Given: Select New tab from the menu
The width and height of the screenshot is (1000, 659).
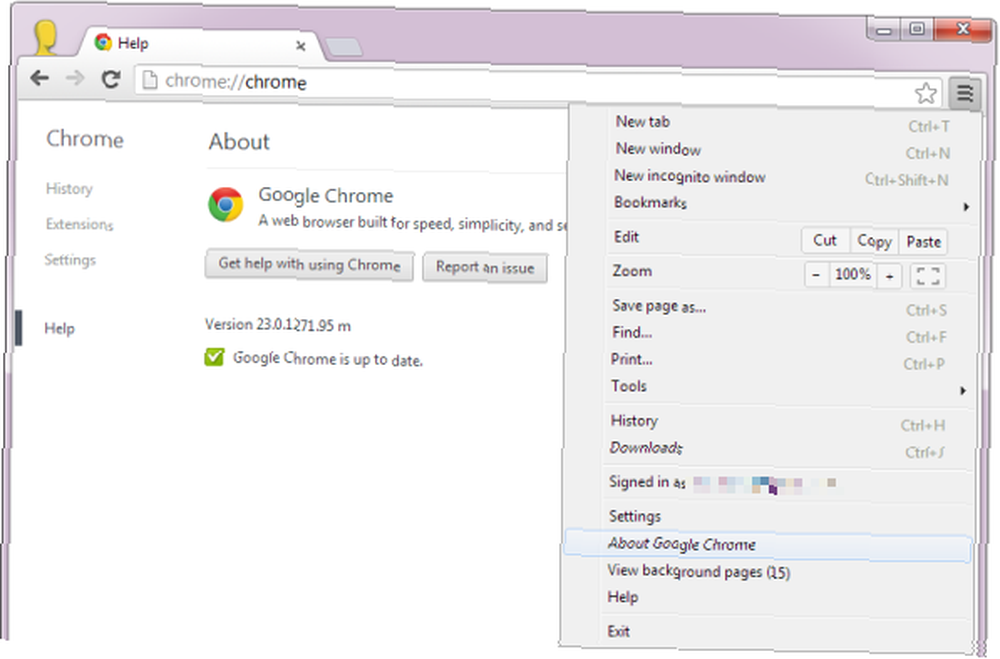Looking at the screenshot, I should (790, 122).
